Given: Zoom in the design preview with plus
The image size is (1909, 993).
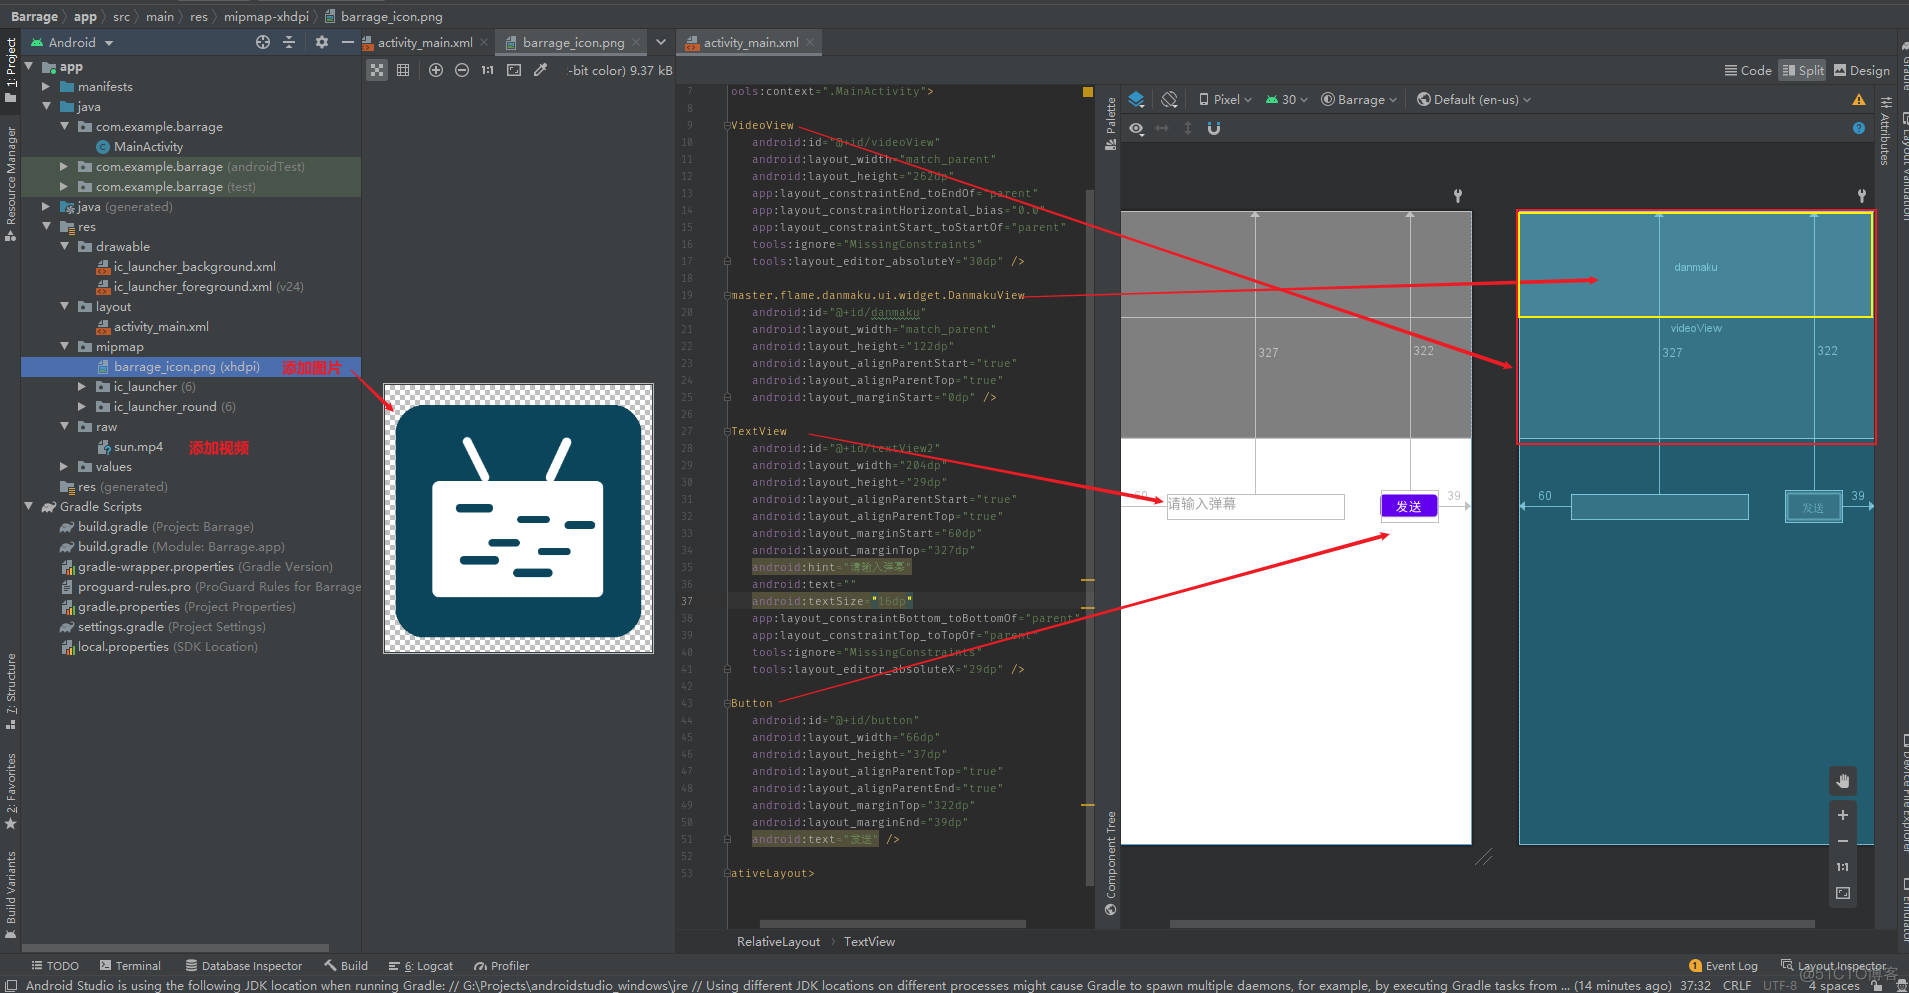Looking at the screenshot, I should 1843,815.
